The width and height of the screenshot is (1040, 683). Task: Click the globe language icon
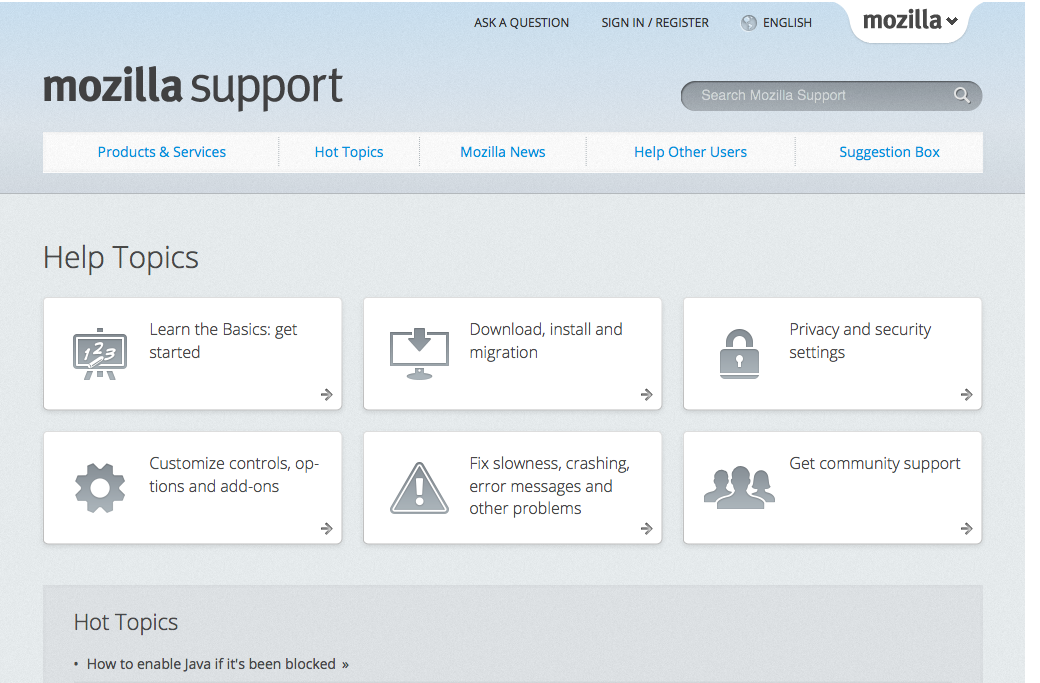pyautogui.click(x=749, y=23)
